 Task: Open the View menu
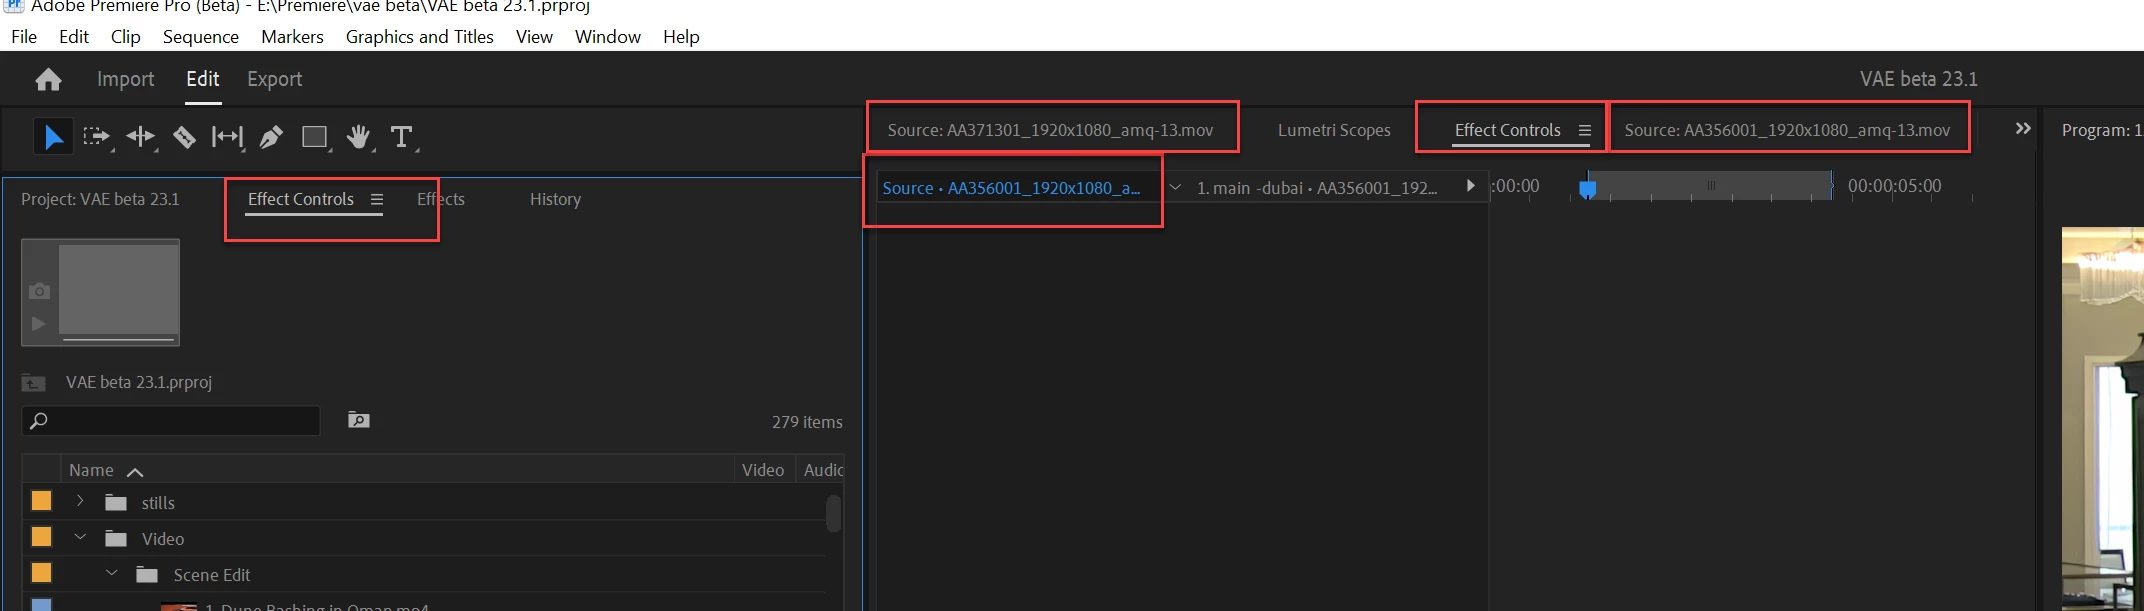[534, 37]
